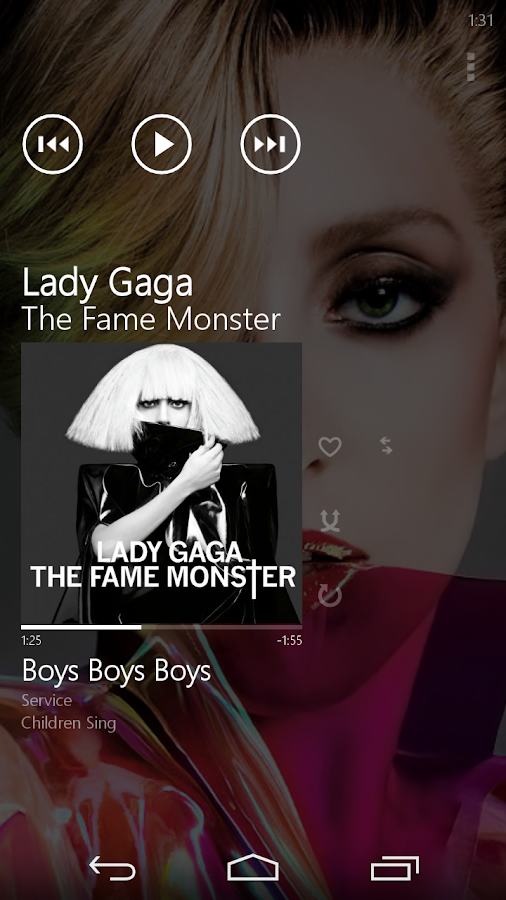Image resolution: width=506 pixels, height=900 pixels.
Task: Open the recent apps navigation icon
Action: [395, 868]
